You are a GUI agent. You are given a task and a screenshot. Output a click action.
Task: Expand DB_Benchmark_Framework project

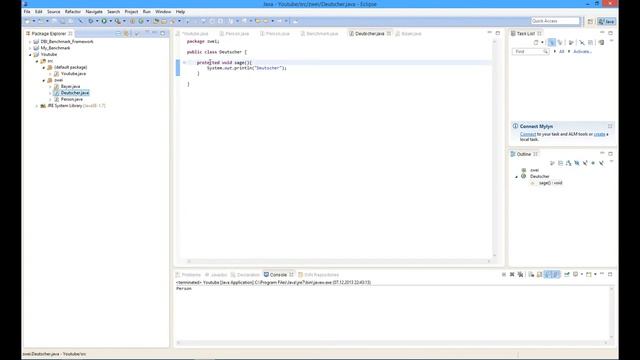click(x=30, y=42)
